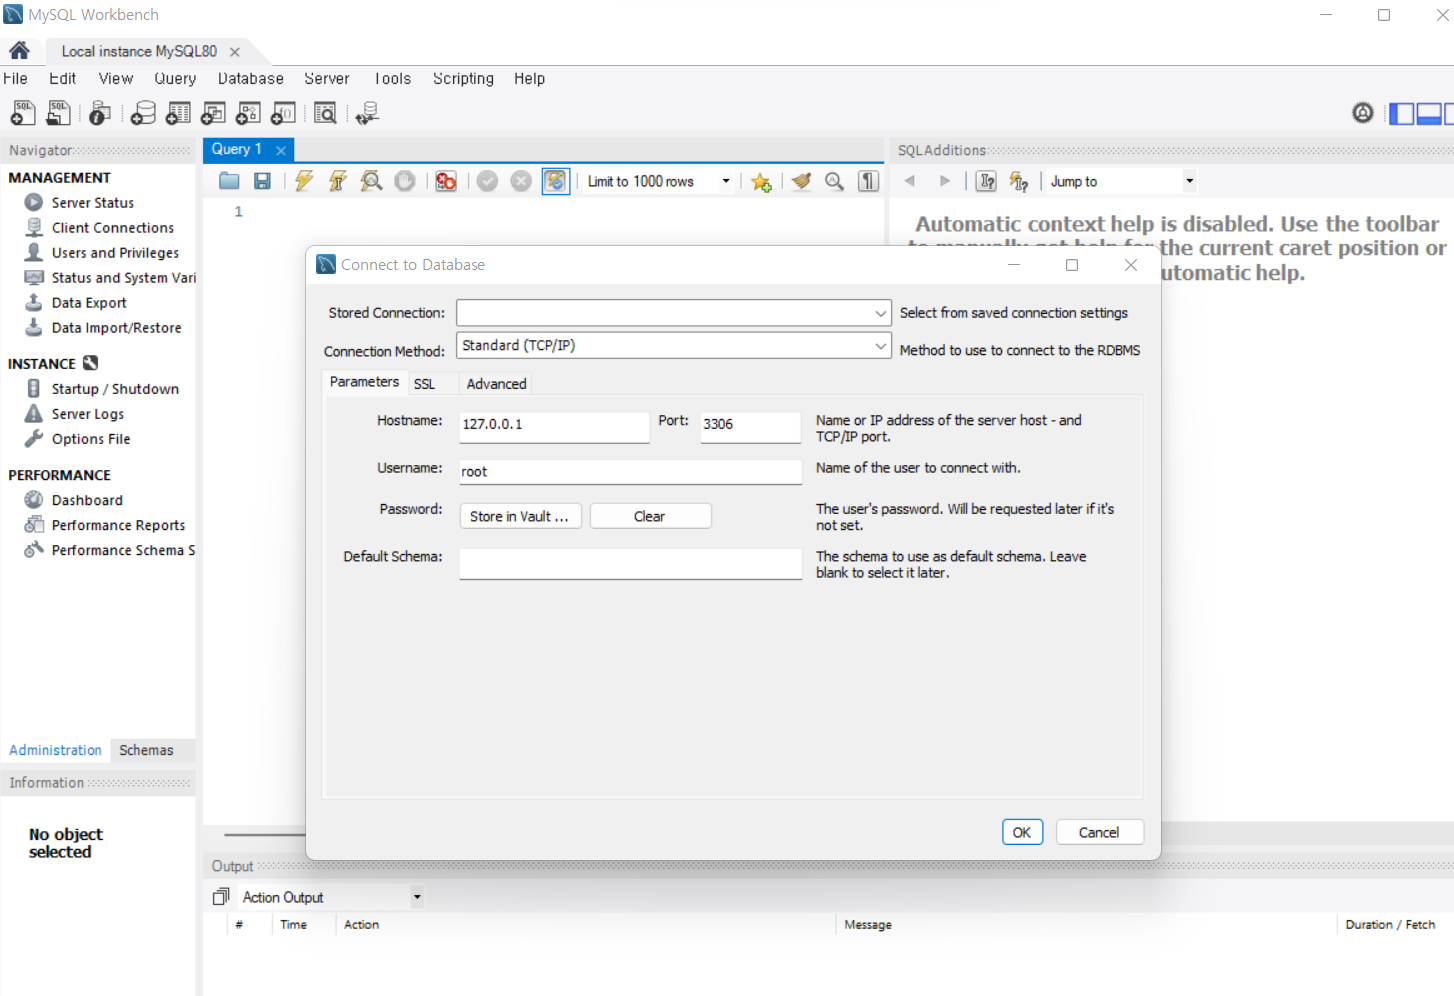Open find panel magnifier icon
The height and width of the screenshot is (996, 1454).
click(x=834, y=181)
